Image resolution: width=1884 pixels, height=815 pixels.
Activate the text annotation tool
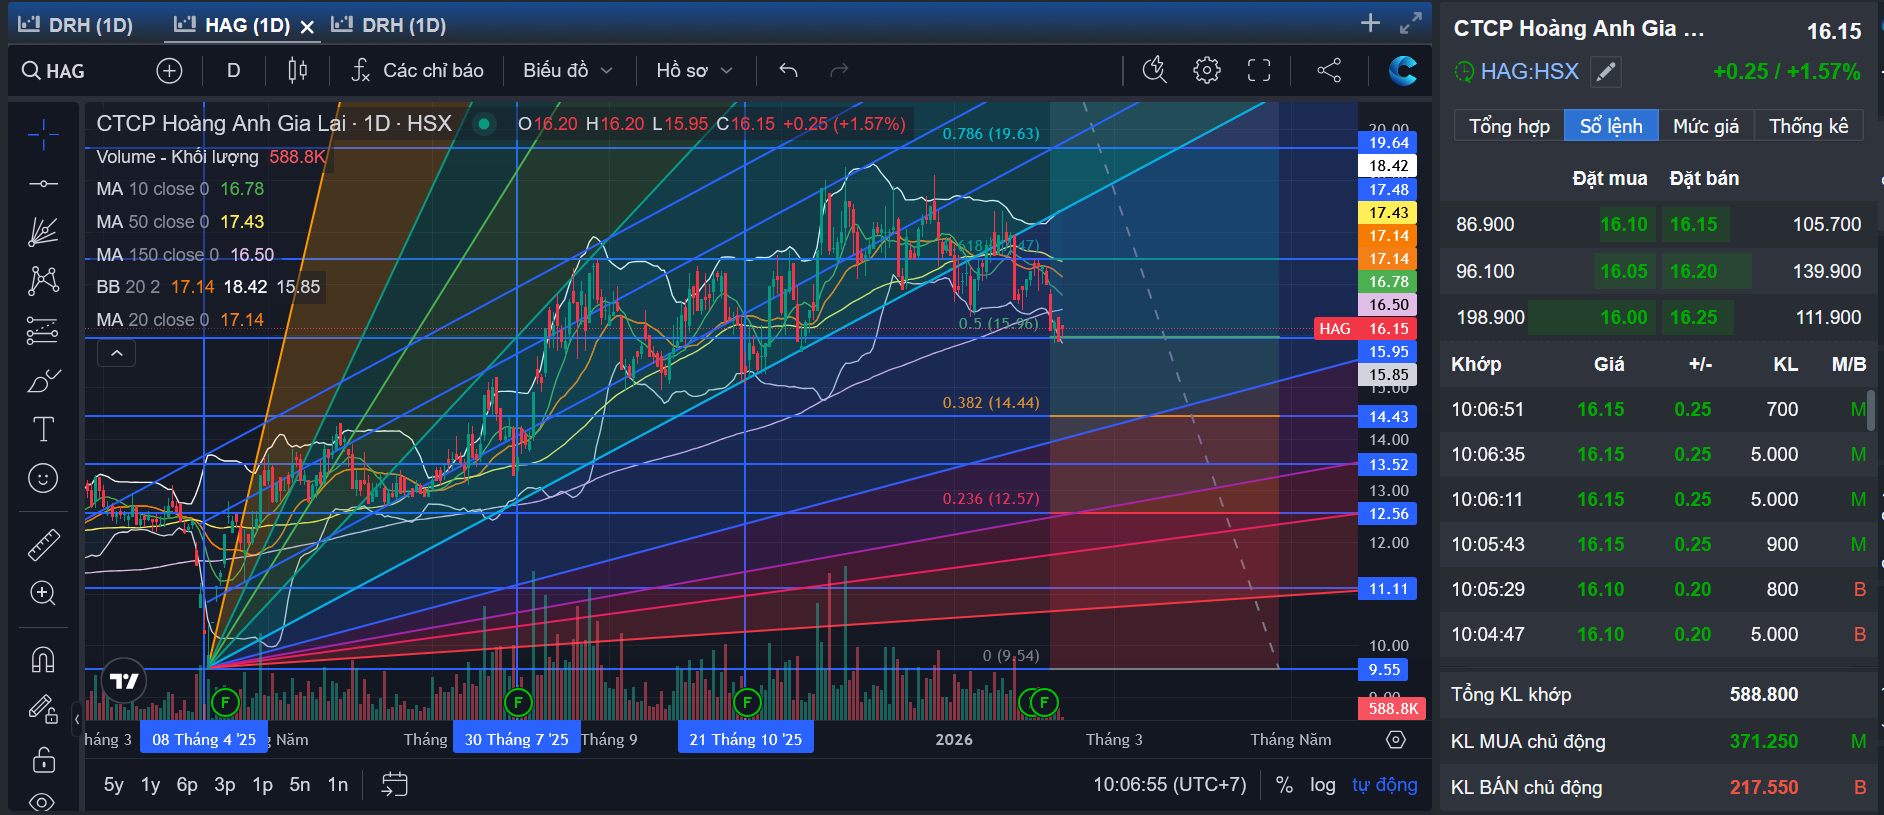coord(43,429)
